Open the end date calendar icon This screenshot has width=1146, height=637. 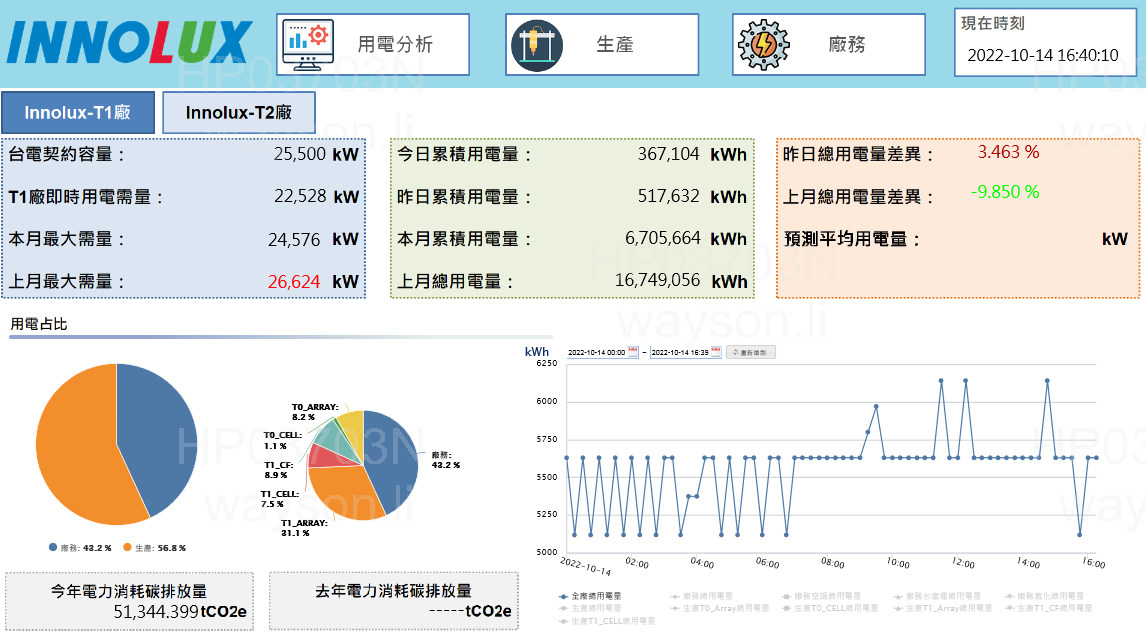coord(716,352)
